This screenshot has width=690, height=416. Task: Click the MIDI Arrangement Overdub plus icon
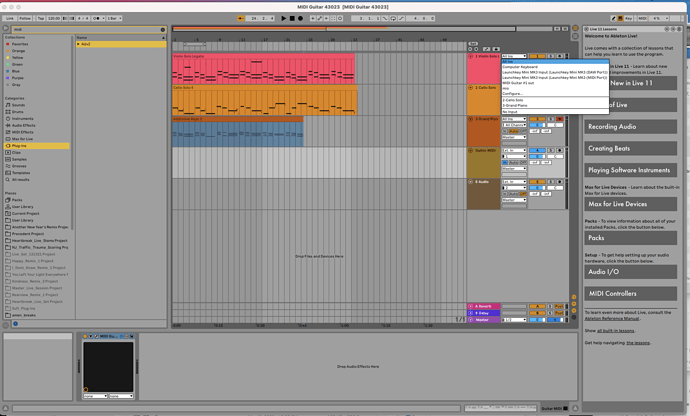tap(313, 18)
